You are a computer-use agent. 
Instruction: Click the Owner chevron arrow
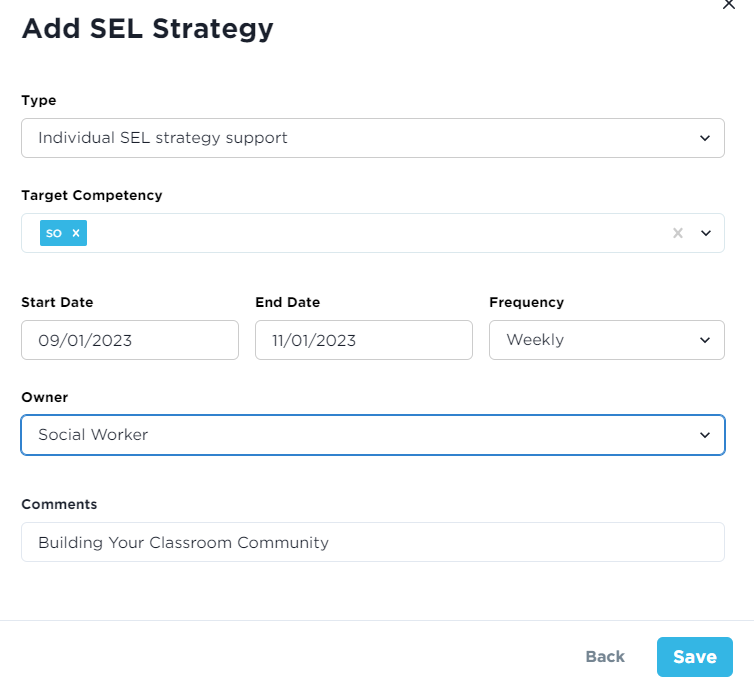click(705, 435)
